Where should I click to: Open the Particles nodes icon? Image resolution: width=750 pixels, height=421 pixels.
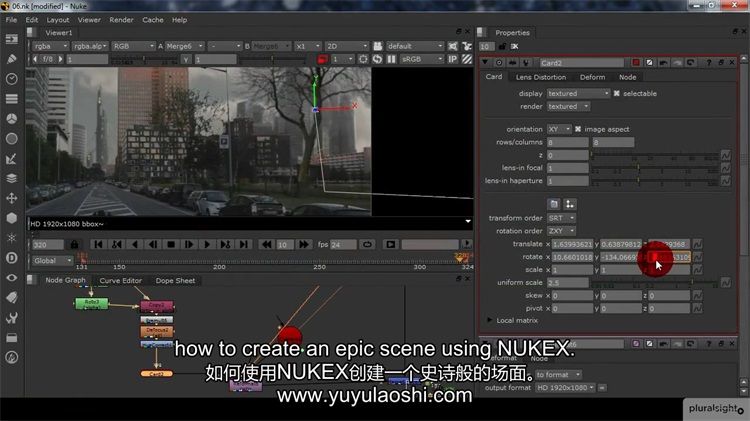pos(12,238)
